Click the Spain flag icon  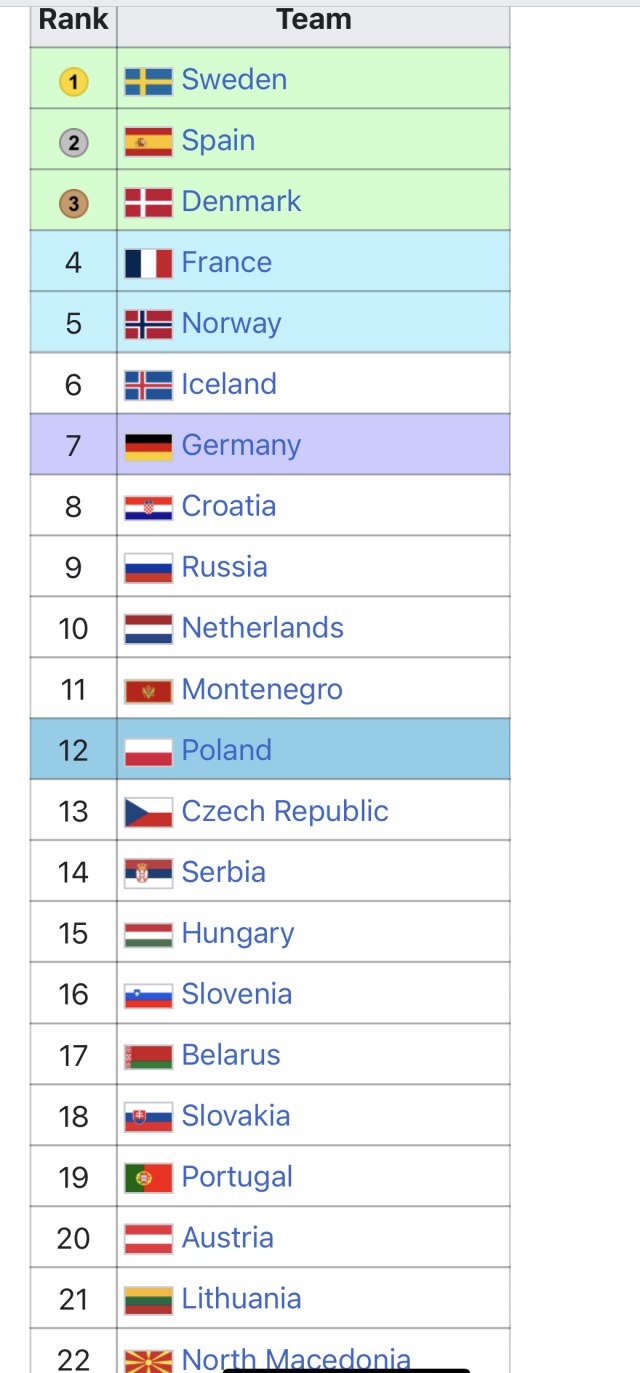tap(148, 142)
